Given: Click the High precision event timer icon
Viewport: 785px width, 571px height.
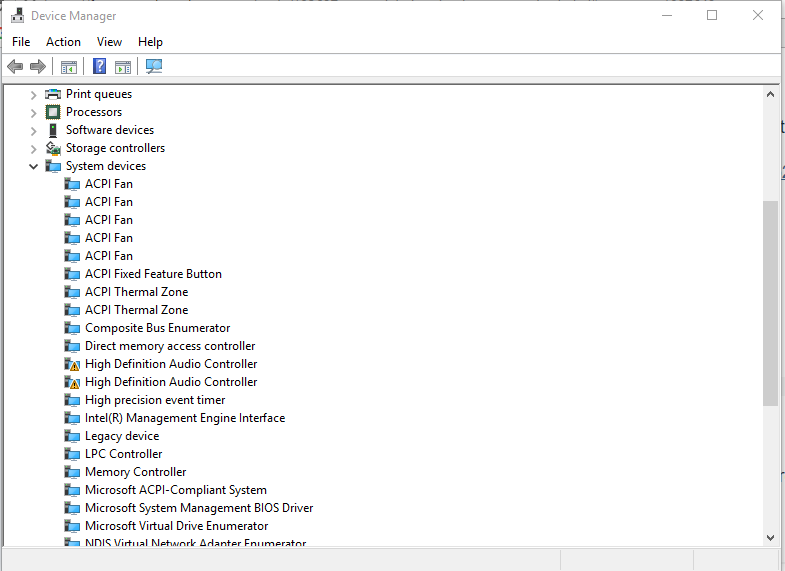Looking at the screenshot, I should (x=72, y=400).
